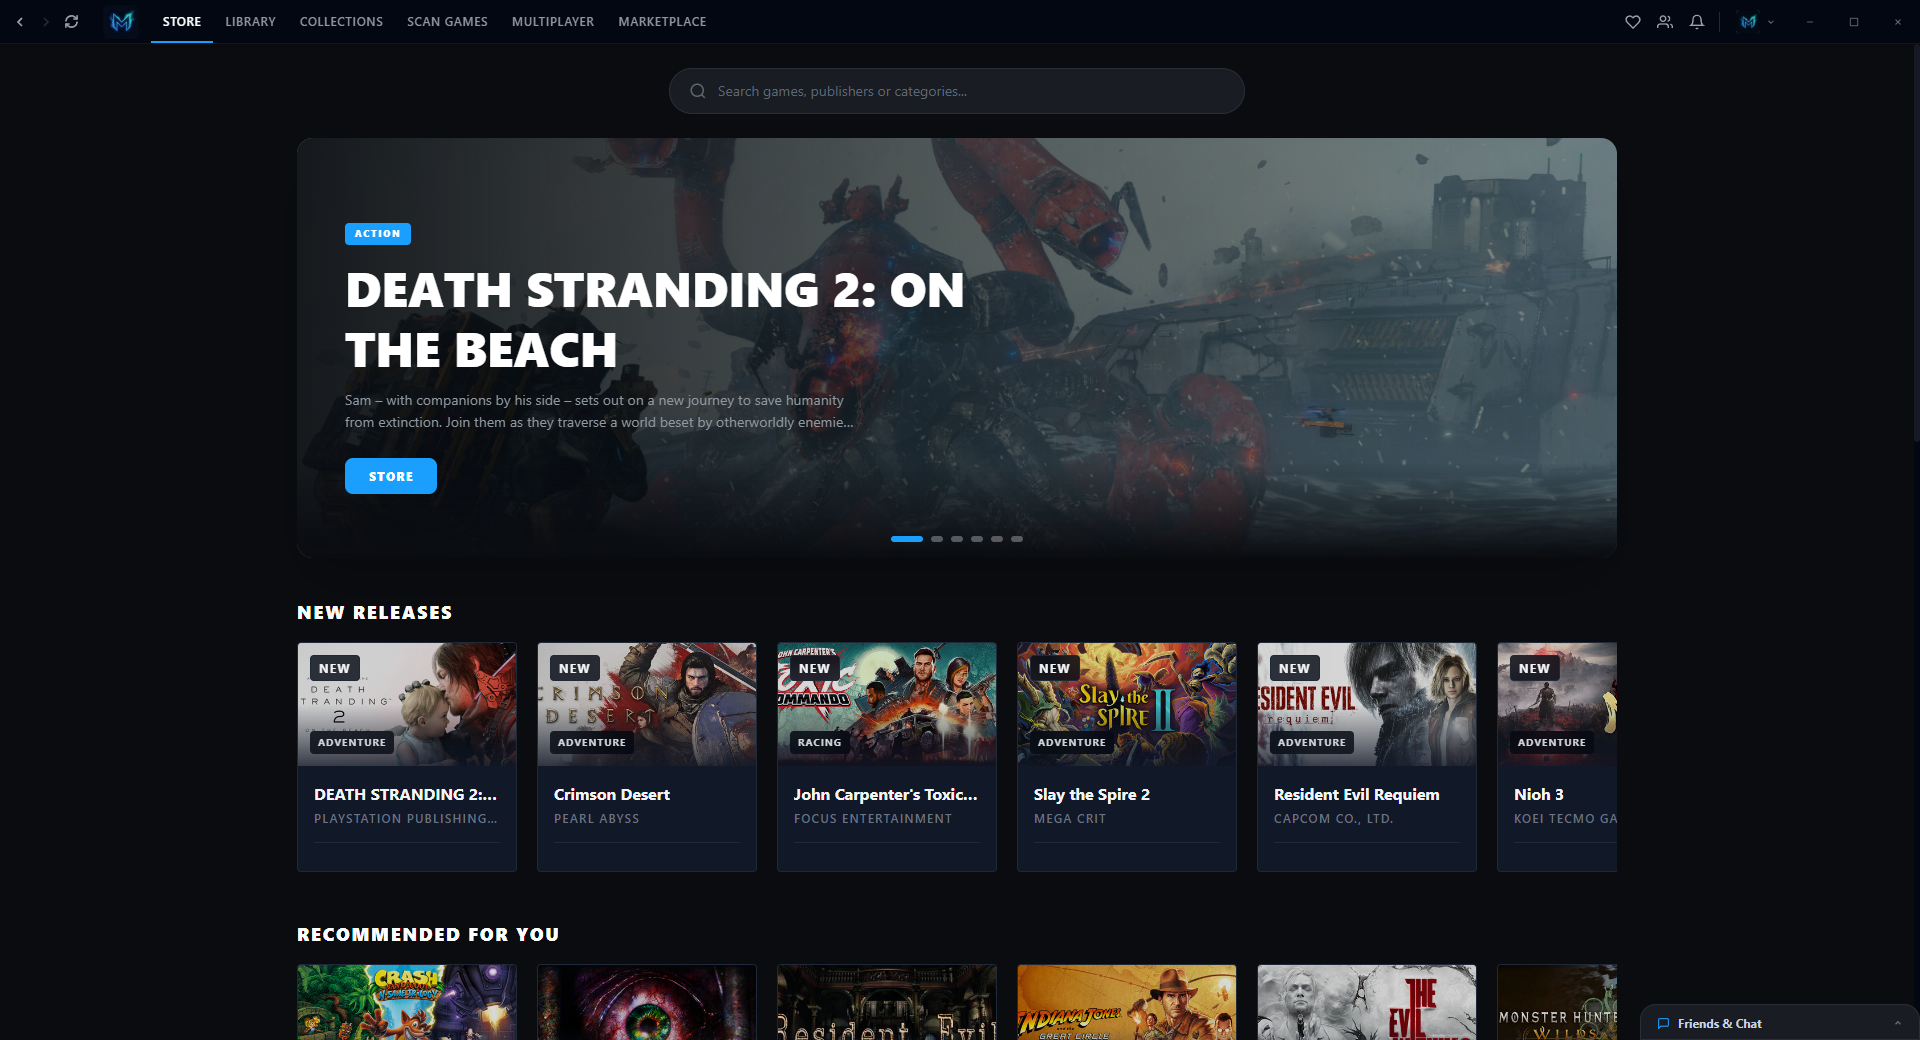
Task: Open the DEATH STRANDING 2 new release card
Action: click(407, 757)
